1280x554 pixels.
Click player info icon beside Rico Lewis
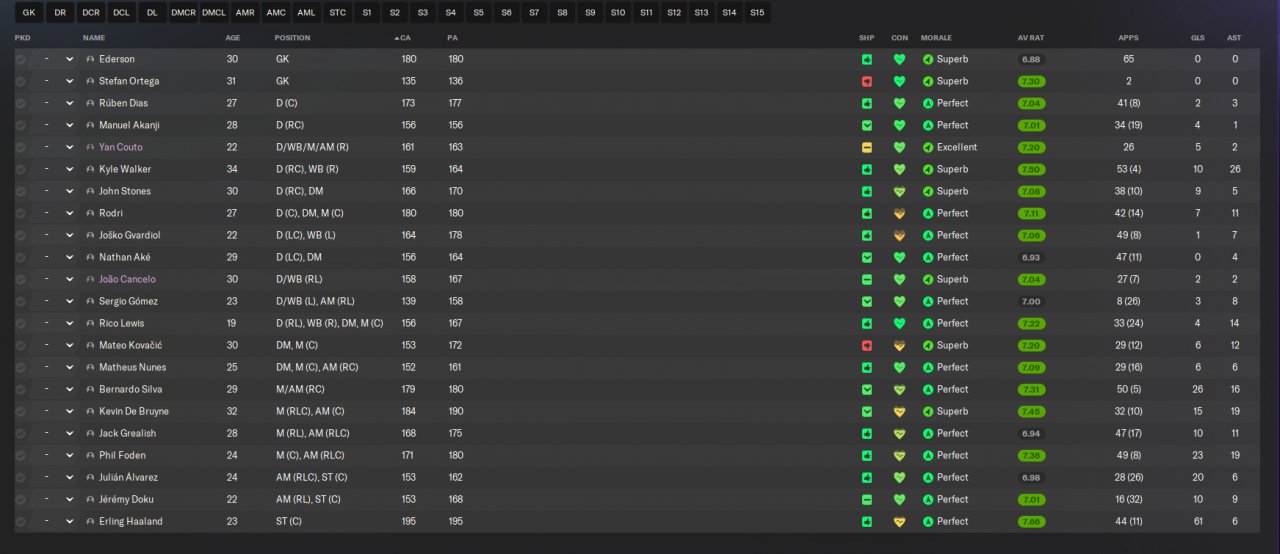pyautogui.click(x=90, y=323)
